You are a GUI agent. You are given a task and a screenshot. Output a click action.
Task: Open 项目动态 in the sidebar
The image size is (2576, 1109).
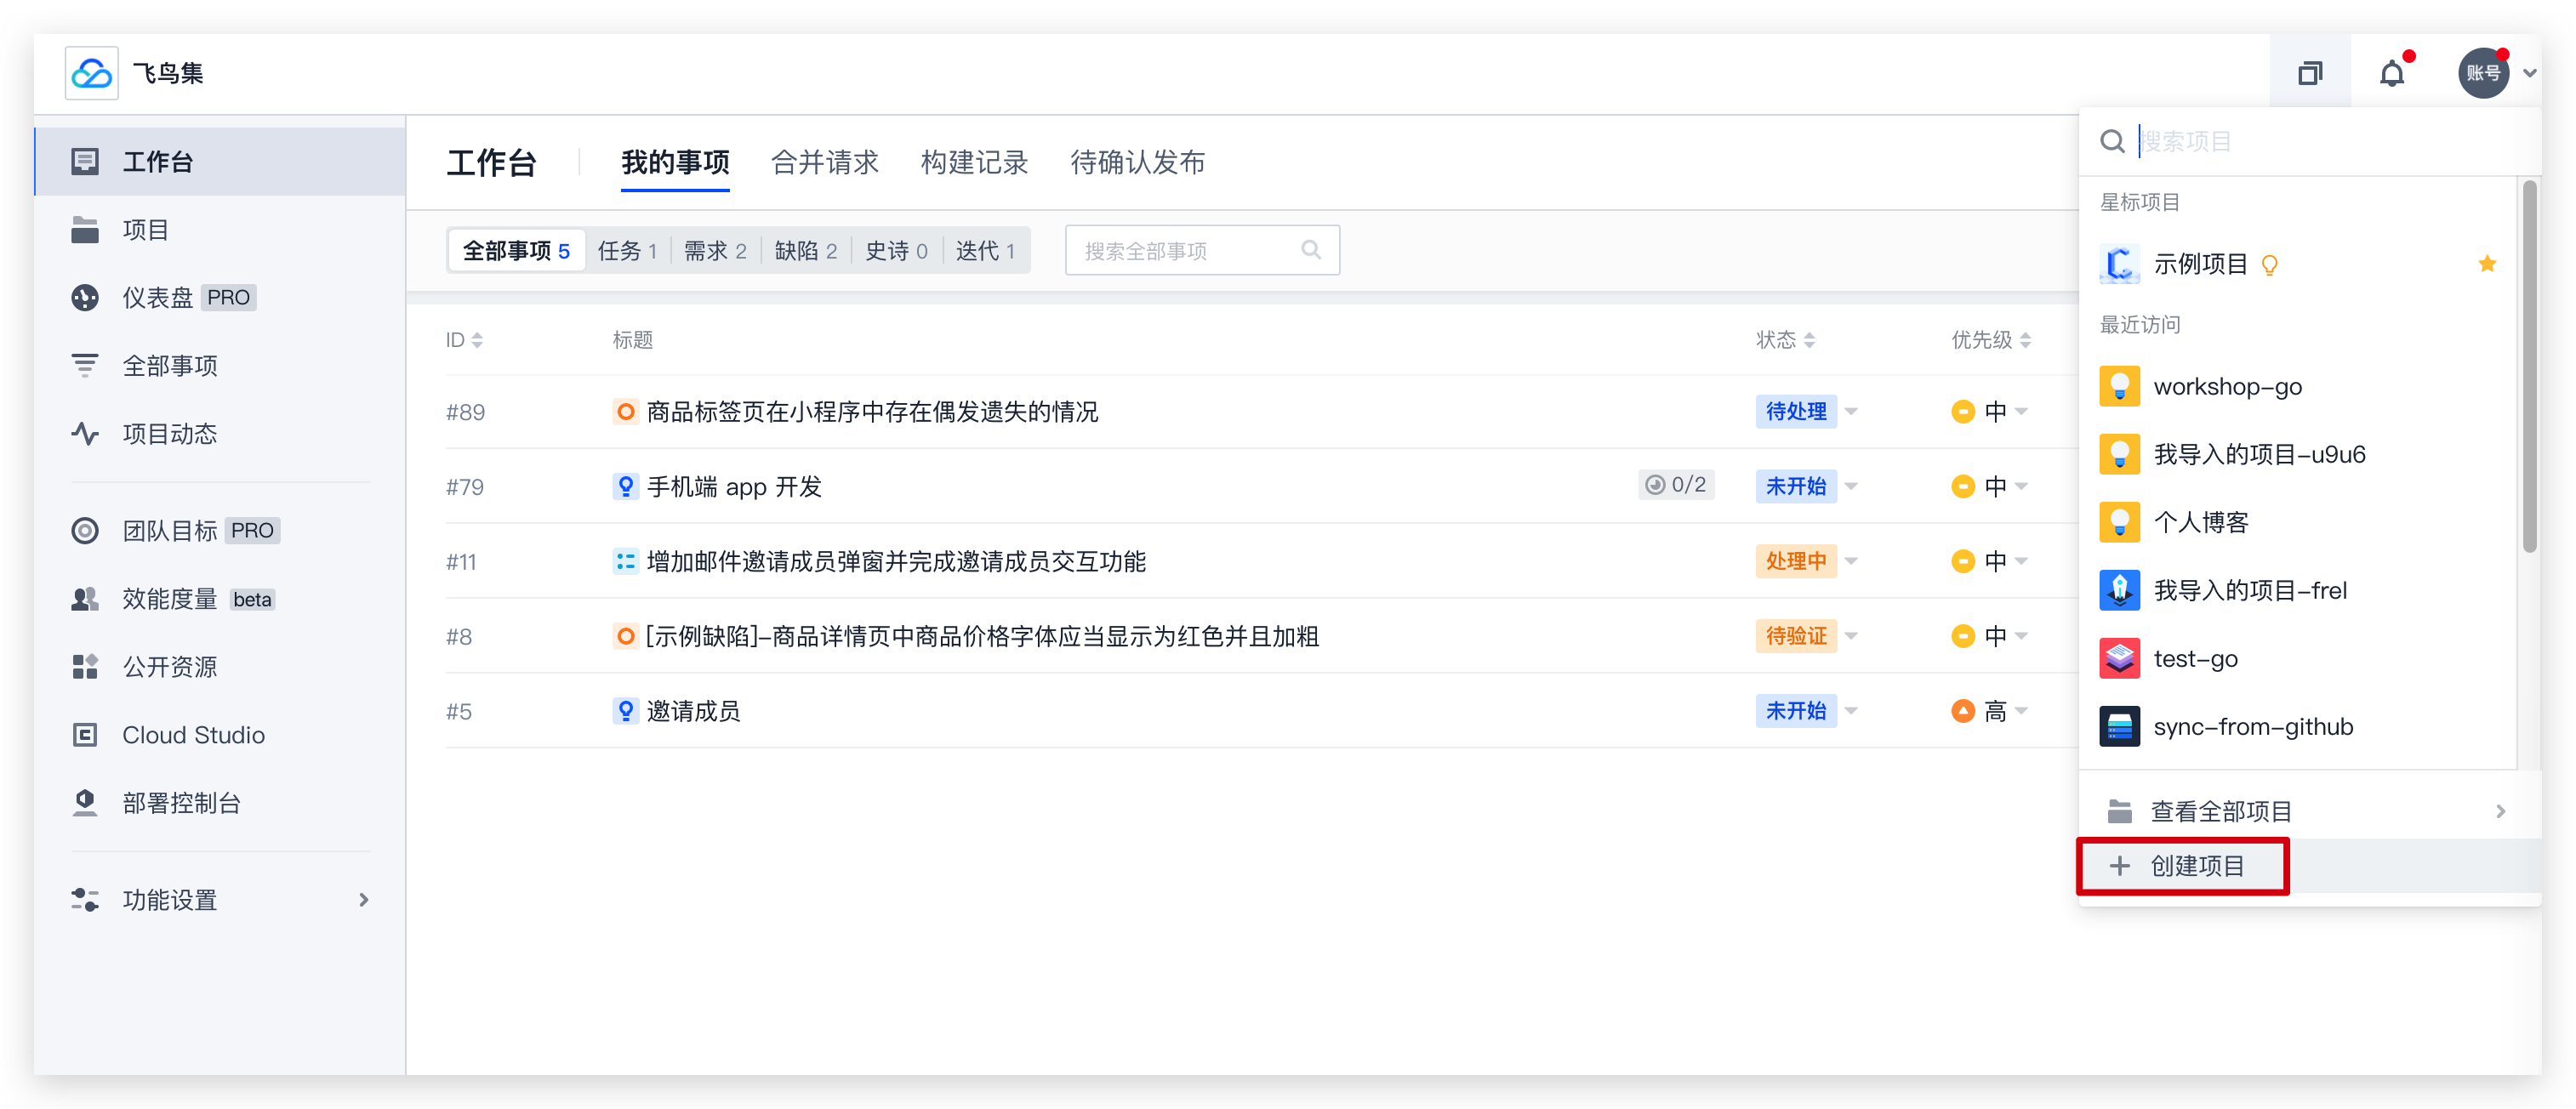(220, 433)
